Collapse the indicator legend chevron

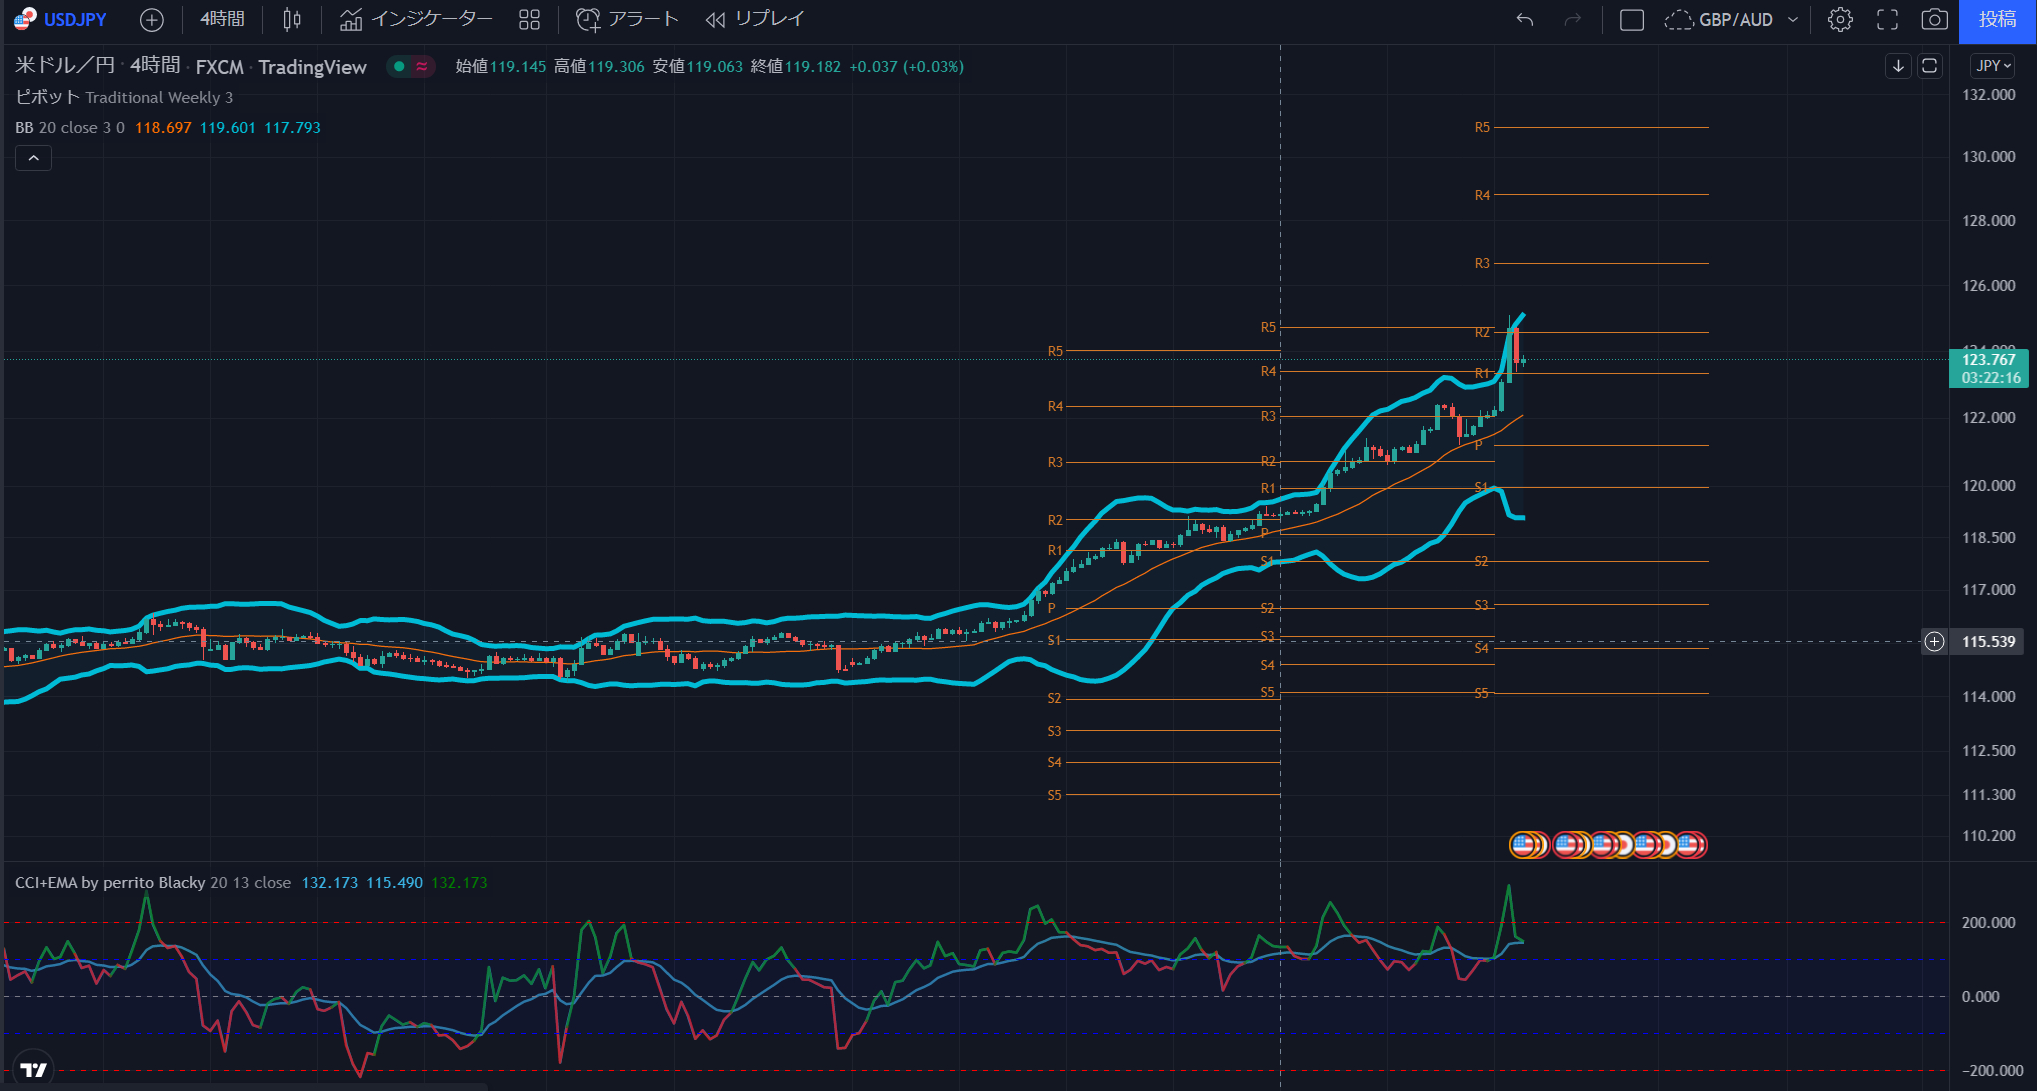[x=33, y=158]
